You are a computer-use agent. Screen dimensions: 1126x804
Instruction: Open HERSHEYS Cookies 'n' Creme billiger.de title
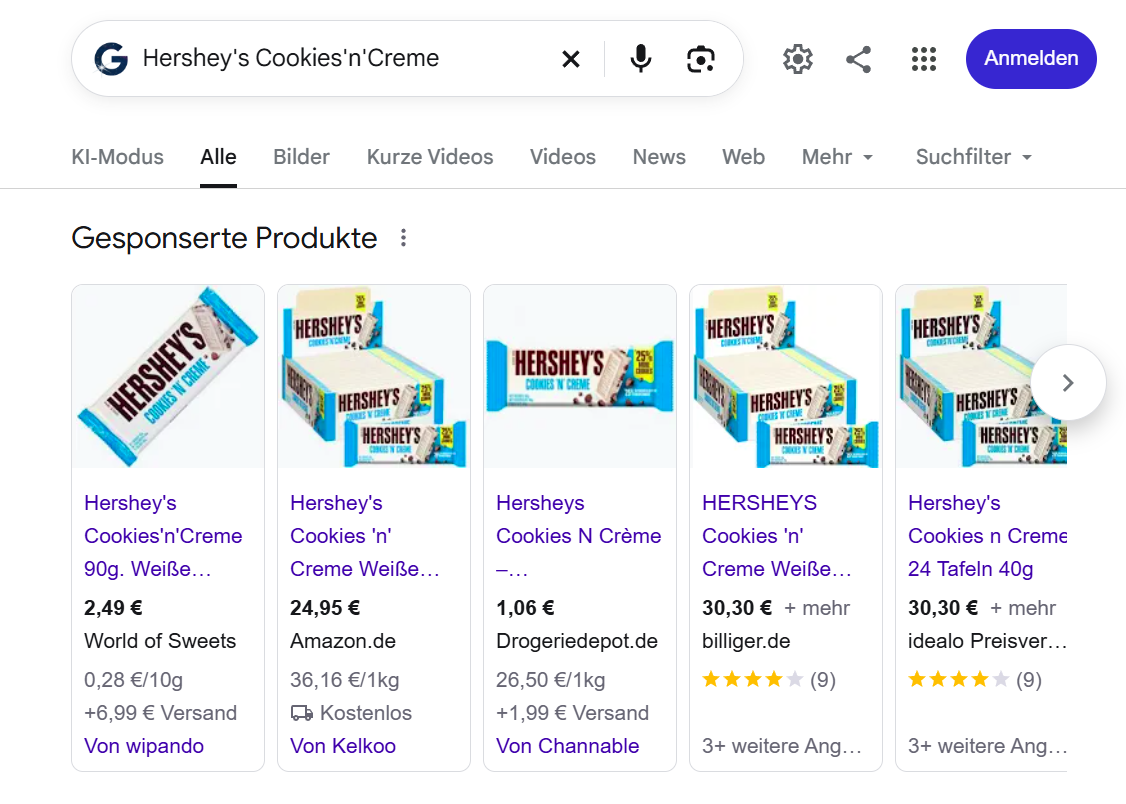(776, 536)
